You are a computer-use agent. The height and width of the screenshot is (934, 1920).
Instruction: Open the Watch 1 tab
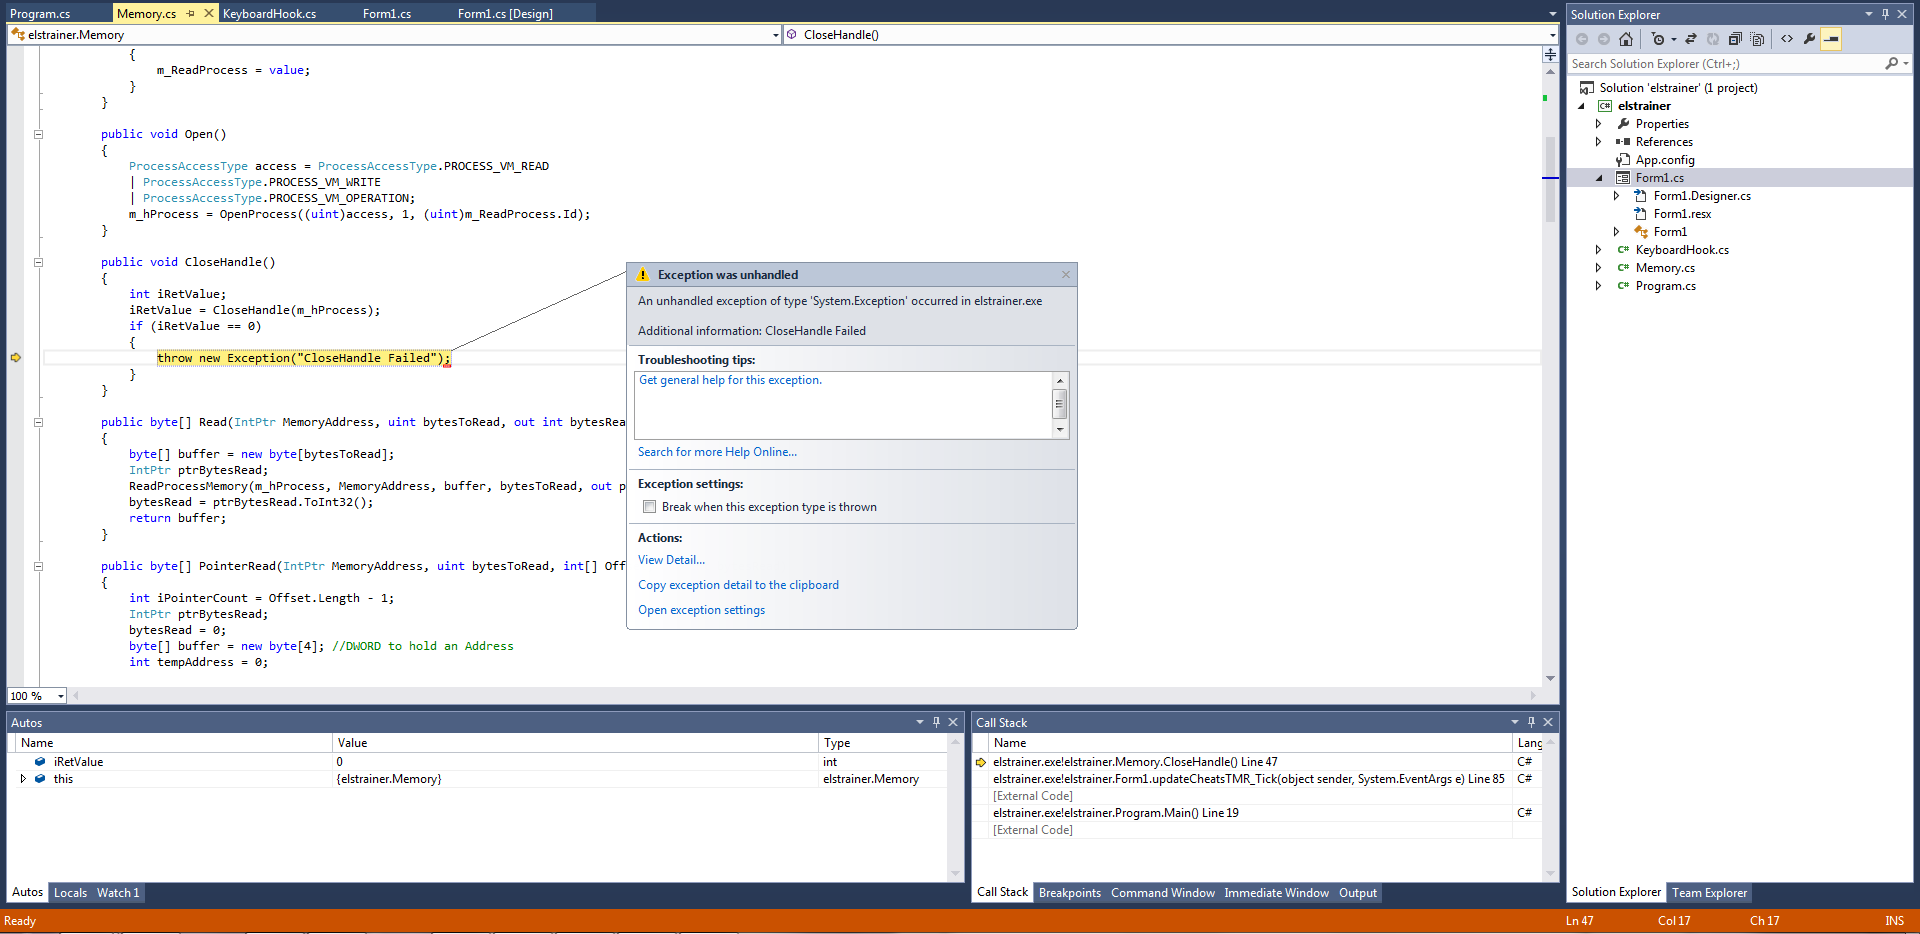(x=118, y=893)
